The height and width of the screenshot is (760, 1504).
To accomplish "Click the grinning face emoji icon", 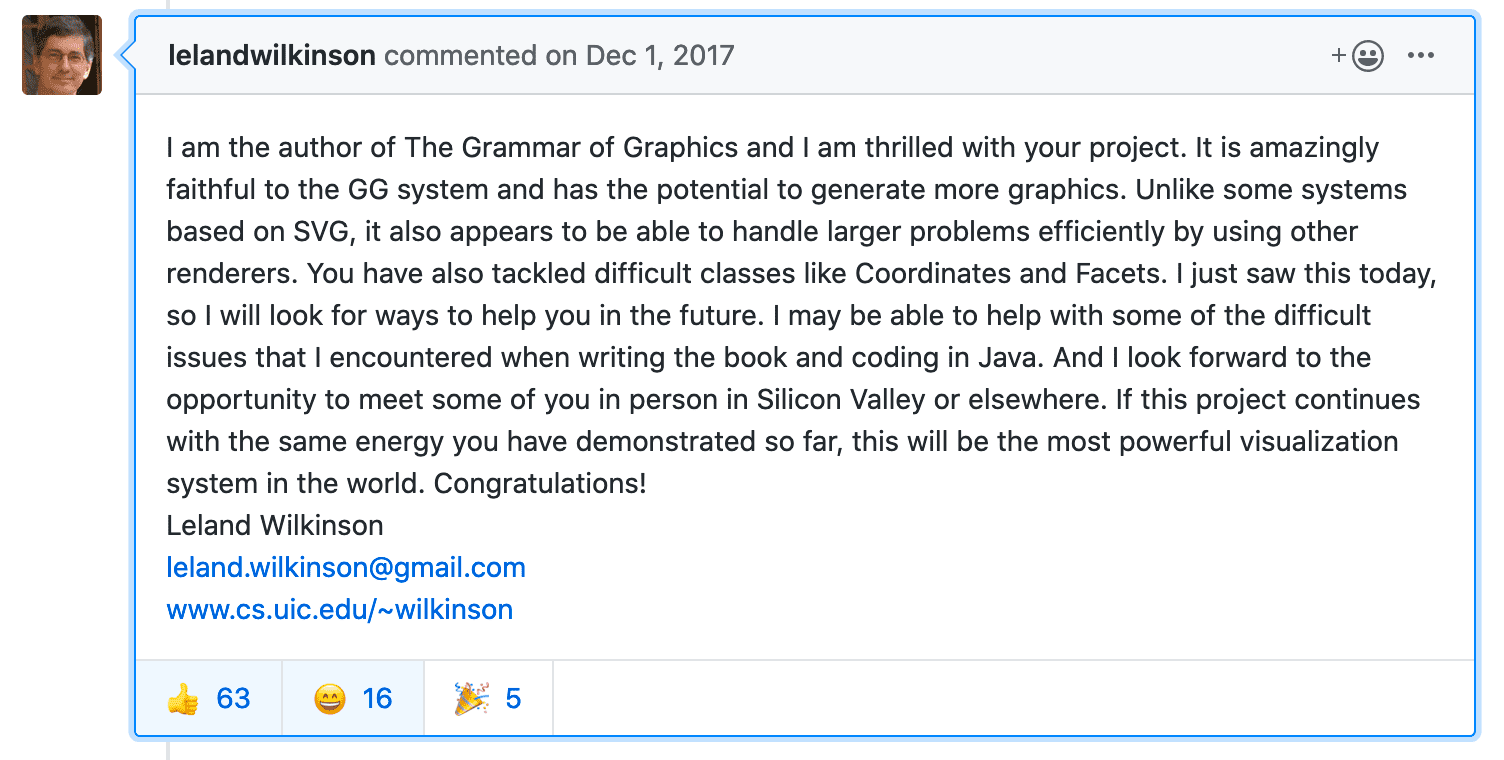I will pos(330,699).
